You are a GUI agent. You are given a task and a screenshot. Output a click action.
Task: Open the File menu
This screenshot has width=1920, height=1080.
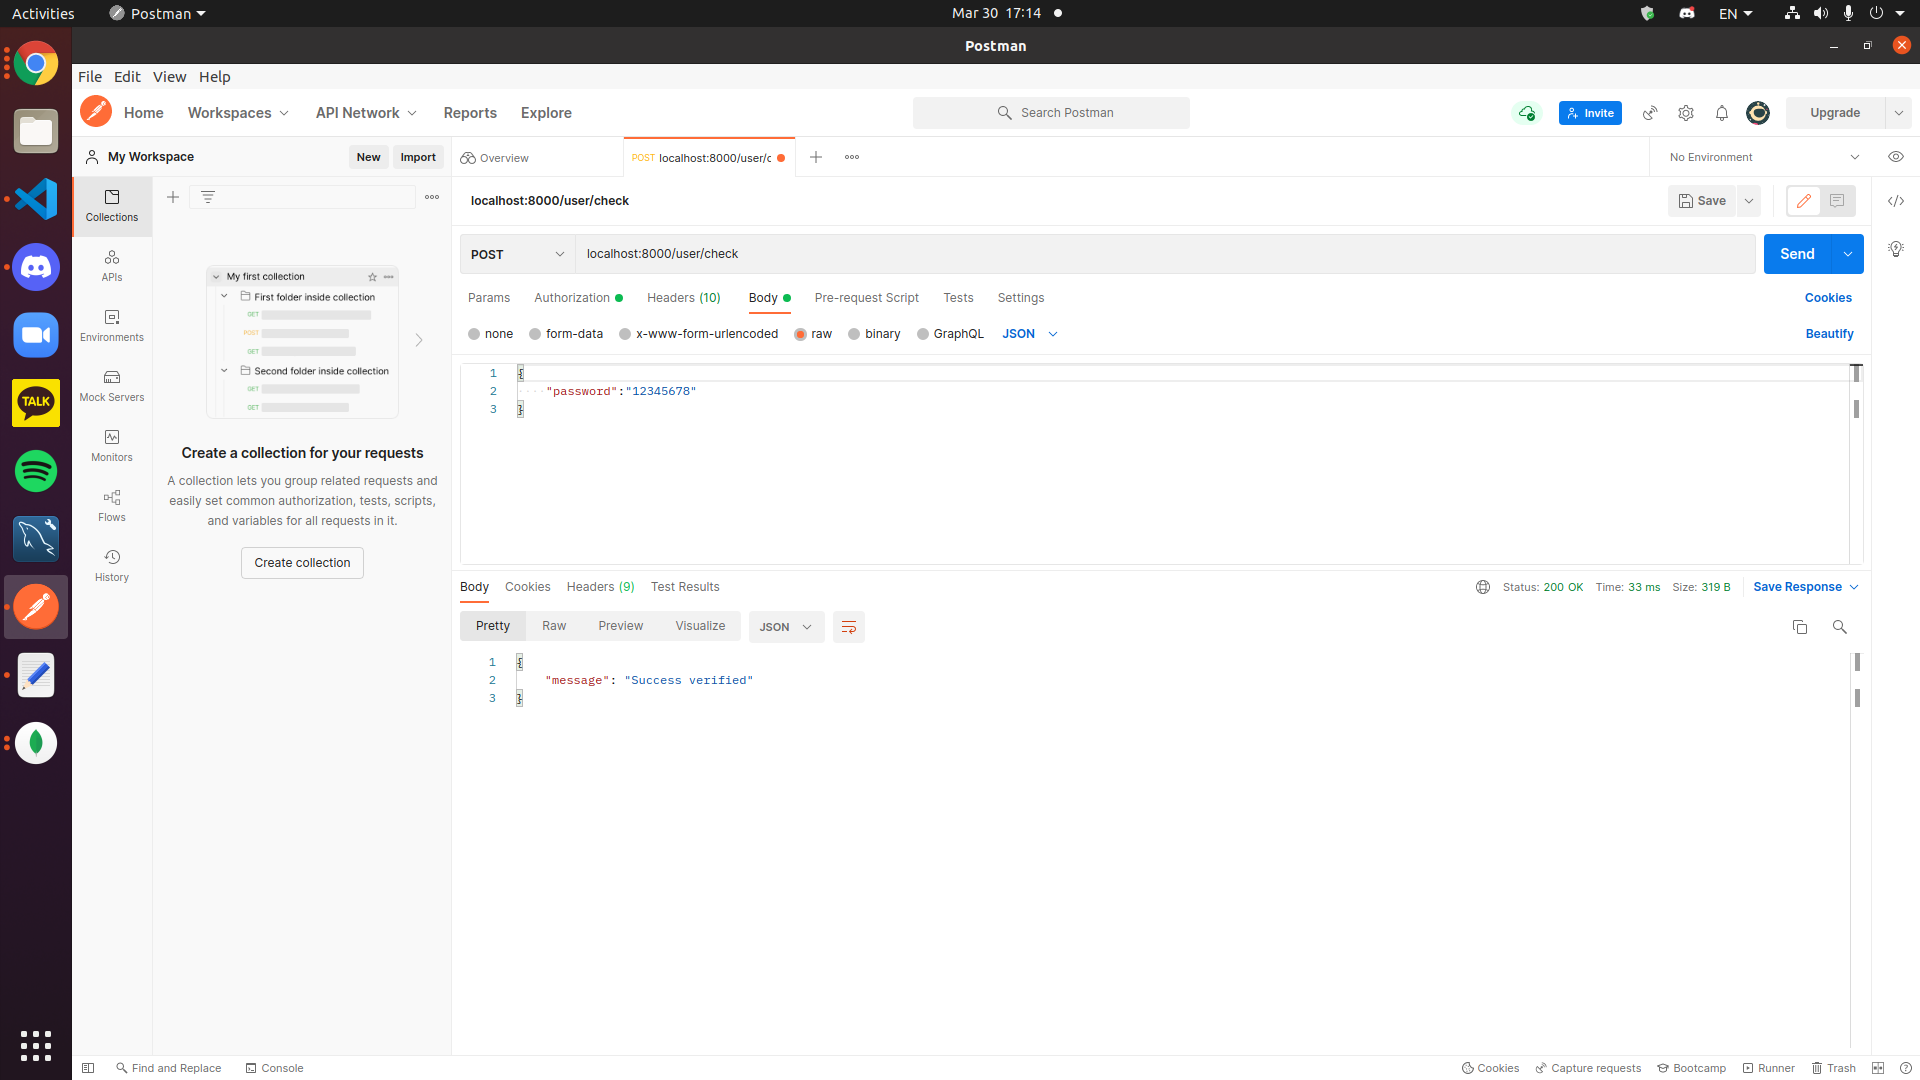90,77
